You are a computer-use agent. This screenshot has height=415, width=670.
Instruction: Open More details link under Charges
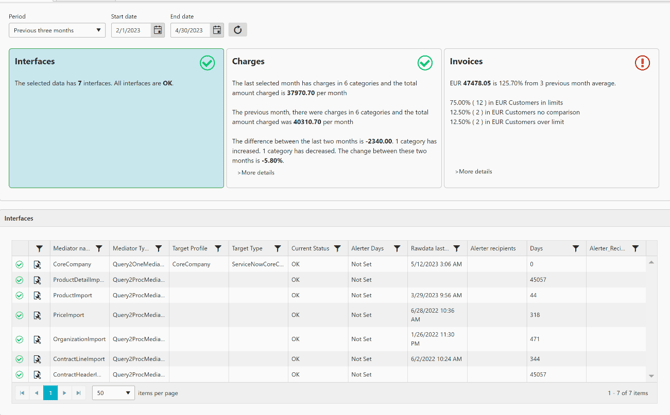(x=256, y=173)
